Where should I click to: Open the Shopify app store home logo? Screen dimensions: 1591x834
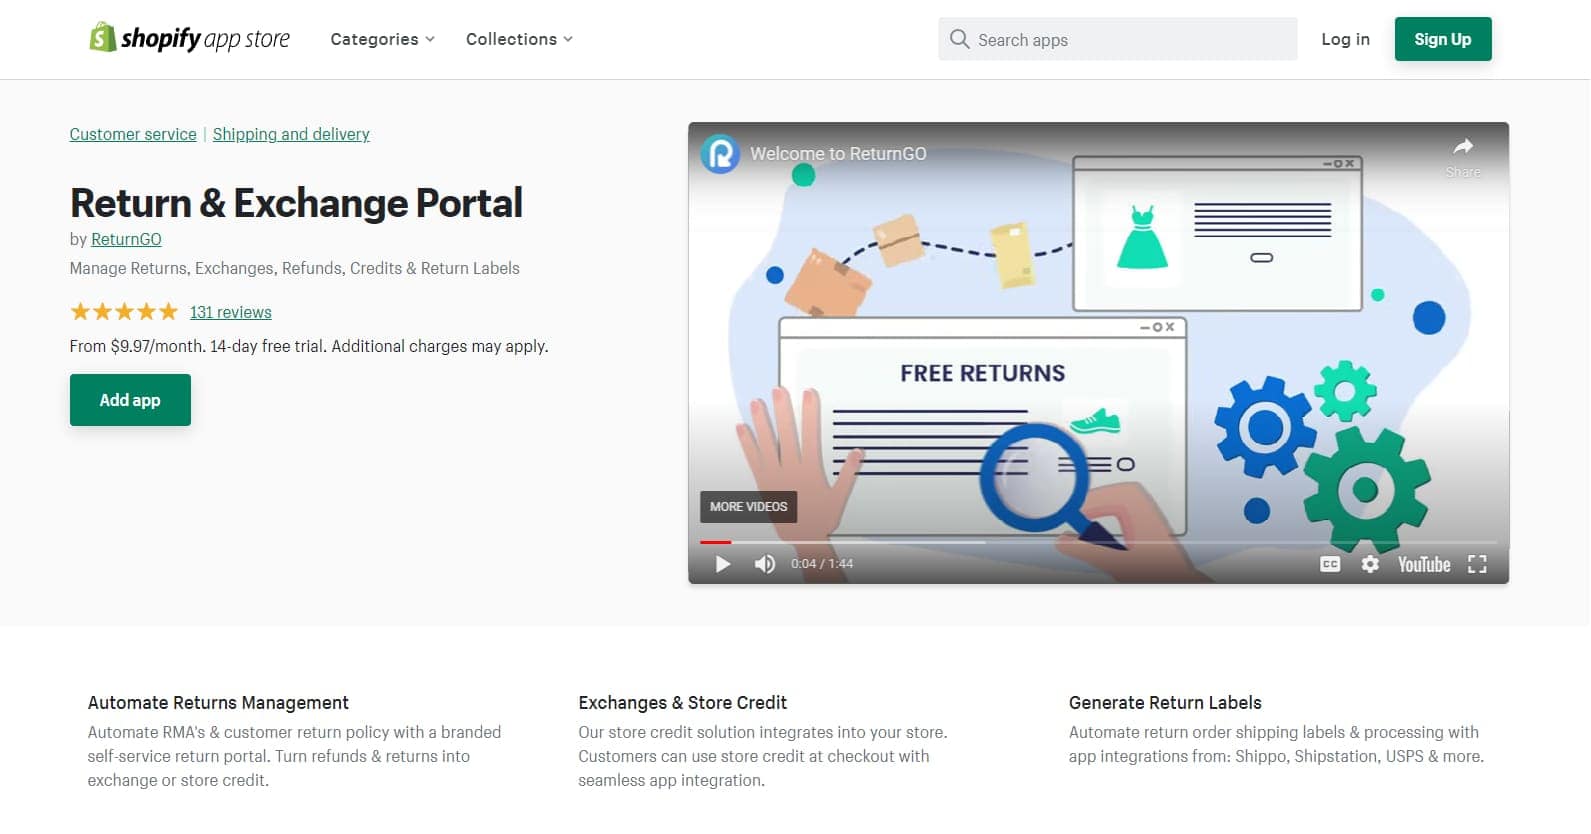[189, 38]
